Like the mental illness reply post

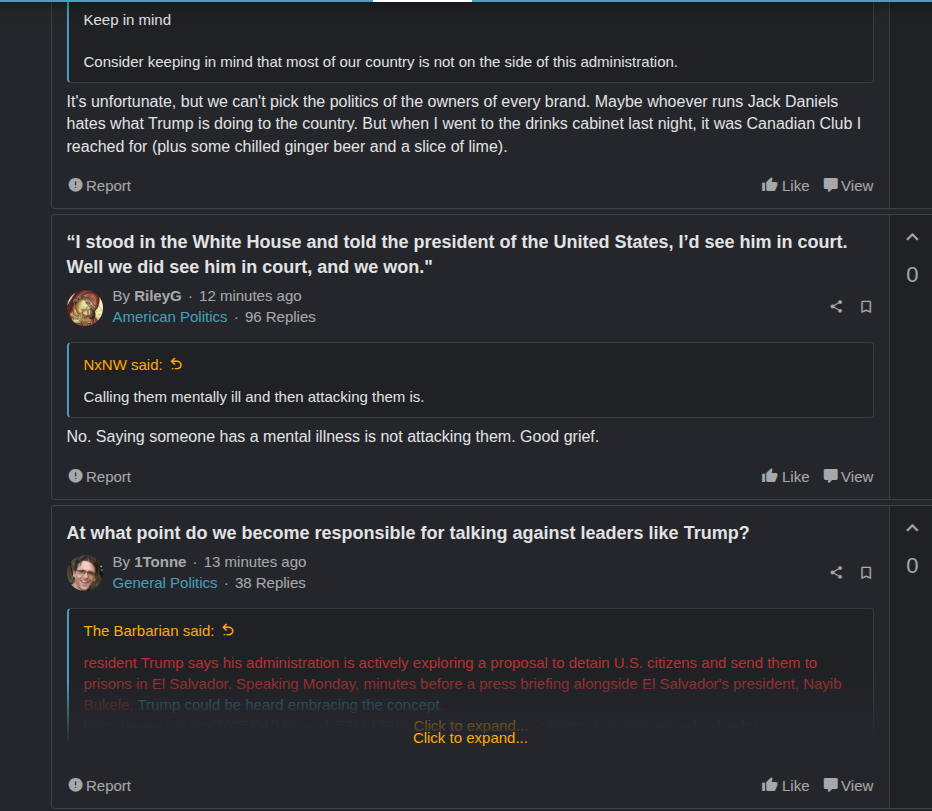pyautogui.click(x=785, y=477)
